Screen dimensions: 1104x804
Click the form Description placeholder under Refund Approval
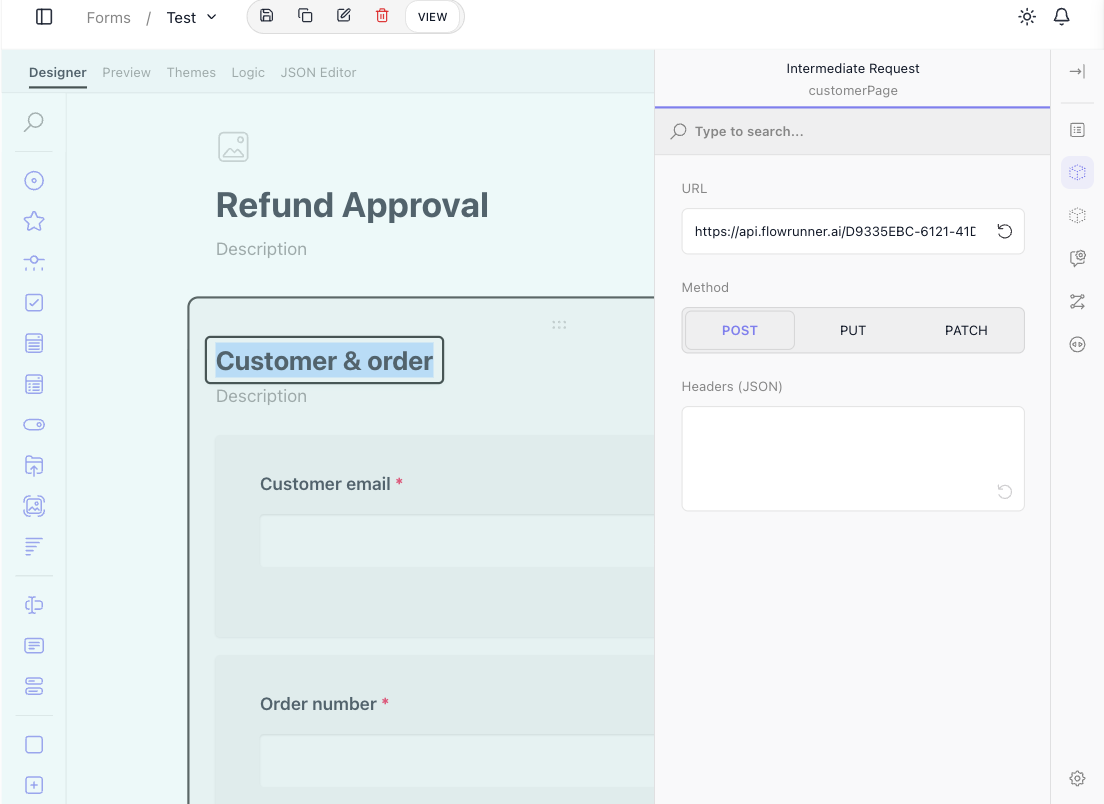(261, 249)
